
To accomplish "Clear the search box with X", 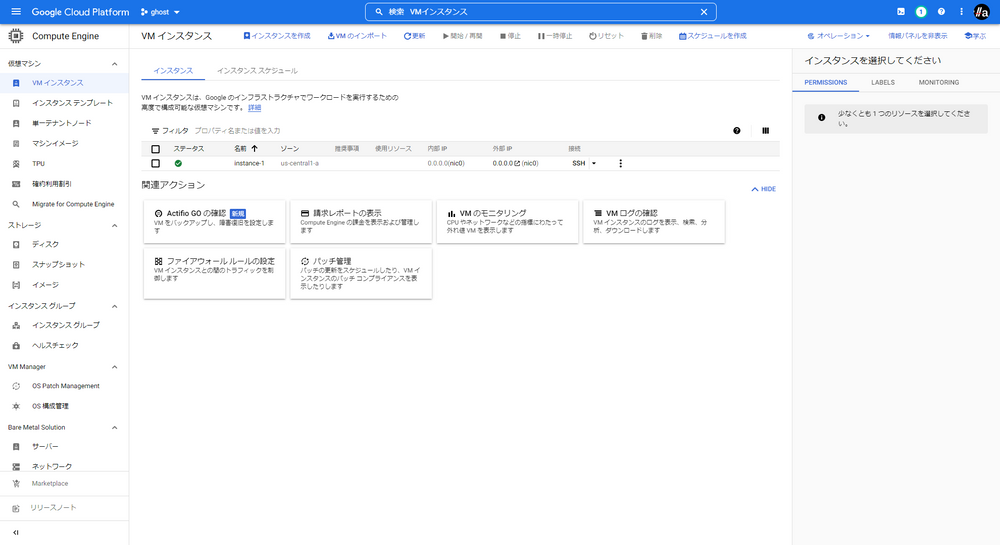I will tap(704, 12).
